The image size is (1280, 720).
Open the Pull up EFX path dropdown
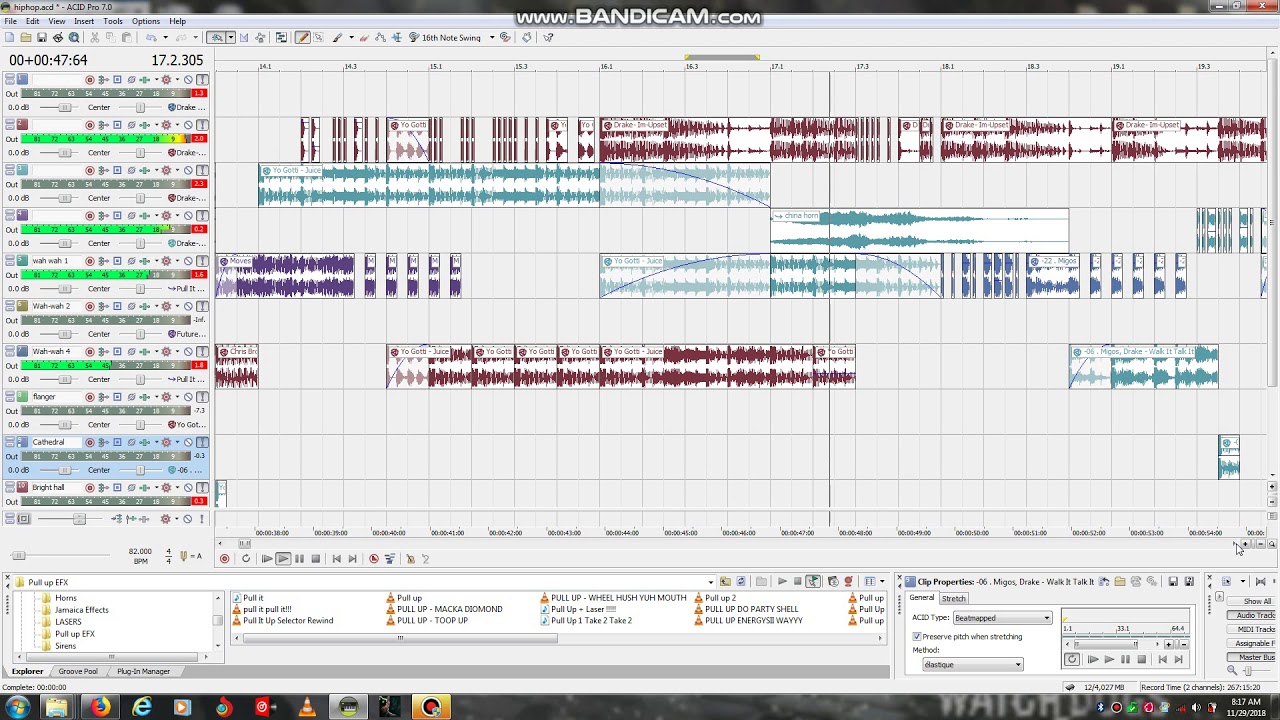coord(711,582)
